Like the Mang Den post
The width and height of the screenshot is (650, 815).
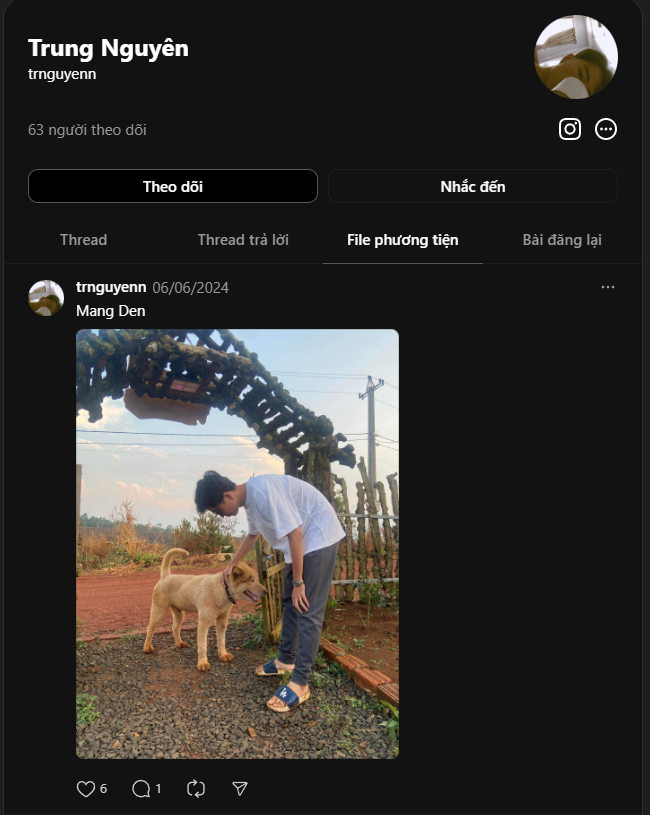pos(86,789)
